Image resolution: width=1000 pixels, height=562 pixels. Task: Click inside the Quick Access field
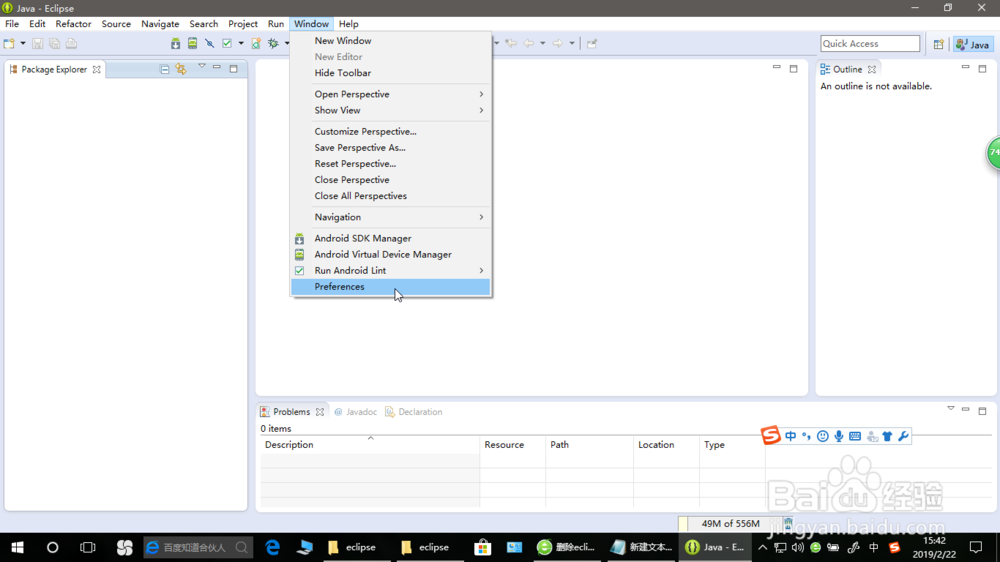pyautogui.click(x=870, y=43)
